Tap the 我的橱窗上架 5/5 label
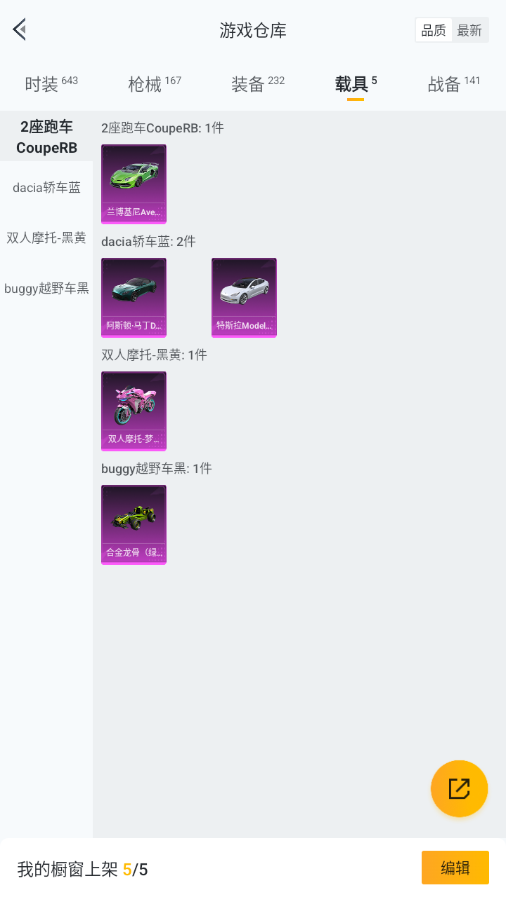 (x=82, y=870)
